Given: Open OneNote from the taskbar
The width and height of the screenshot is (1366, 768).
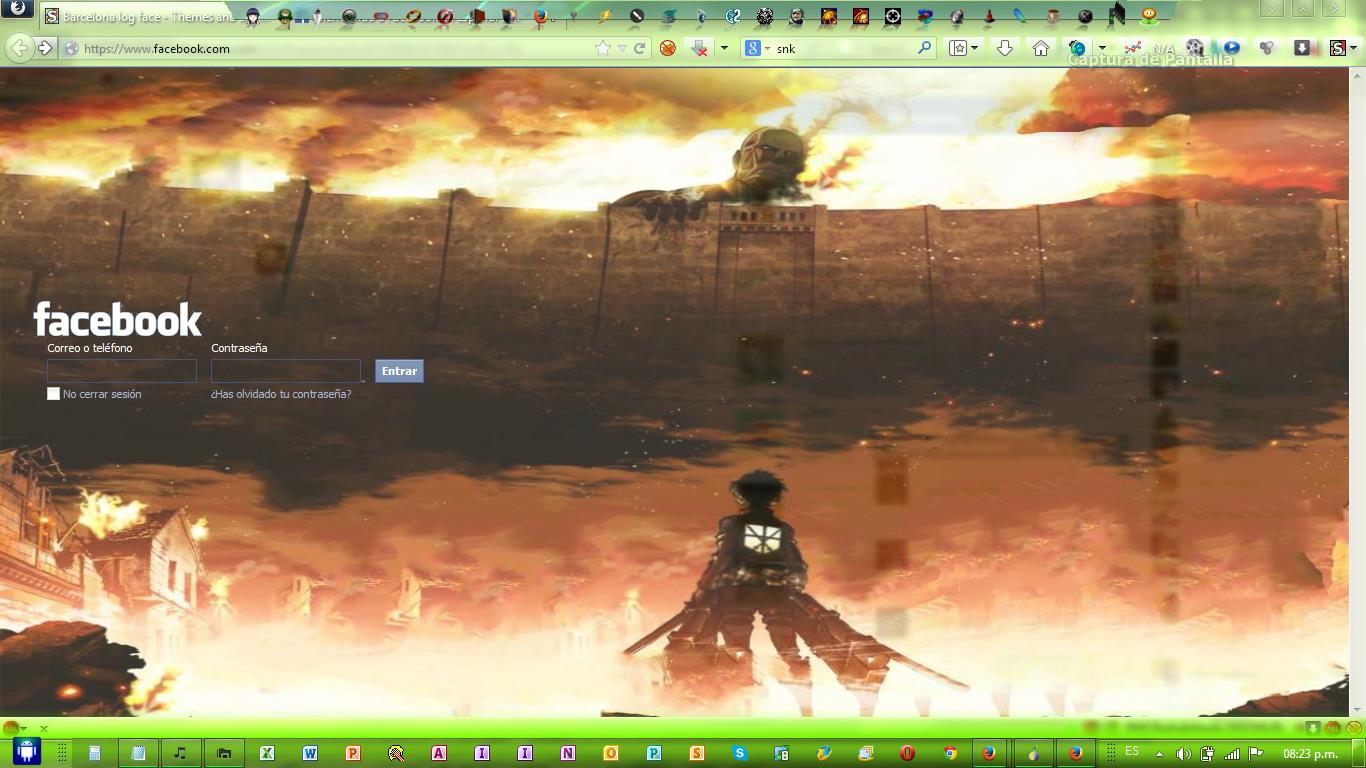Looking at the screenshot, I should pyautogui.click(x=568, y=753).
